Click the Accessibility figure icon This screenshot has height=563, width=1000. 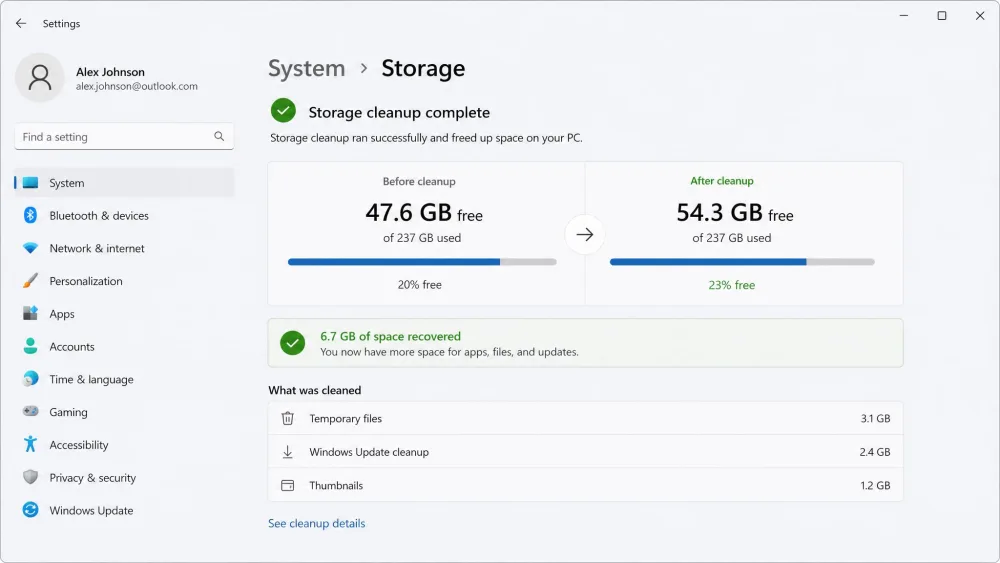point(30,444)
